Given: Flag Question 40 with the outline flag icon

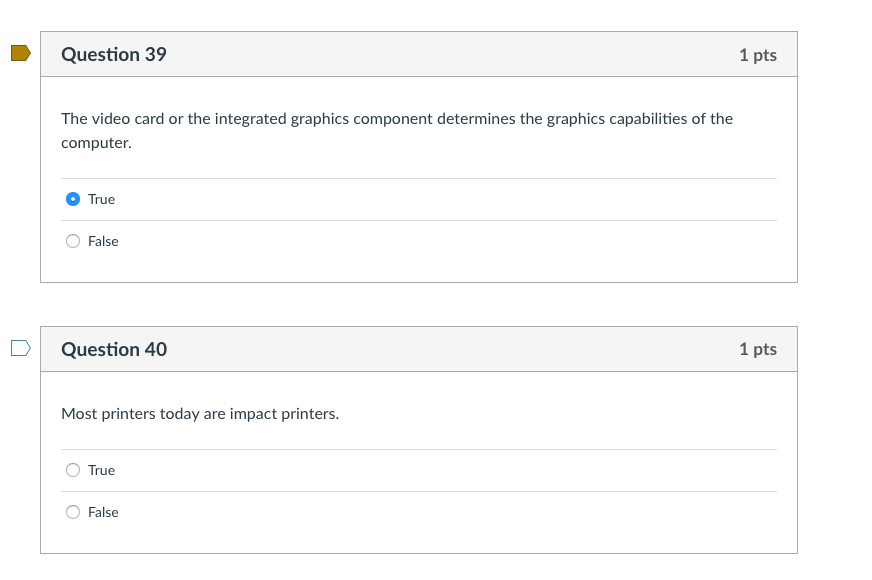Looking at the screenshot, I should (x=20, y=348).
